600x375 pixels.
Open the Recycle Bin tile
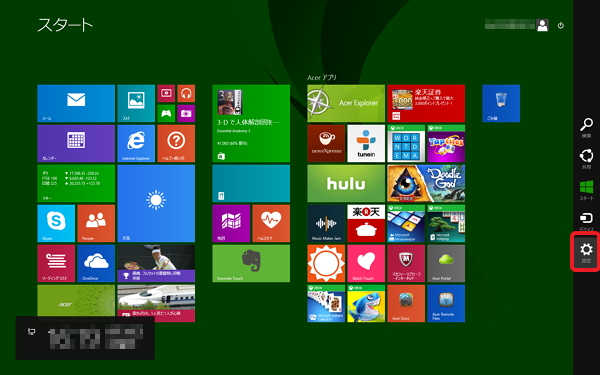[501, 103]
